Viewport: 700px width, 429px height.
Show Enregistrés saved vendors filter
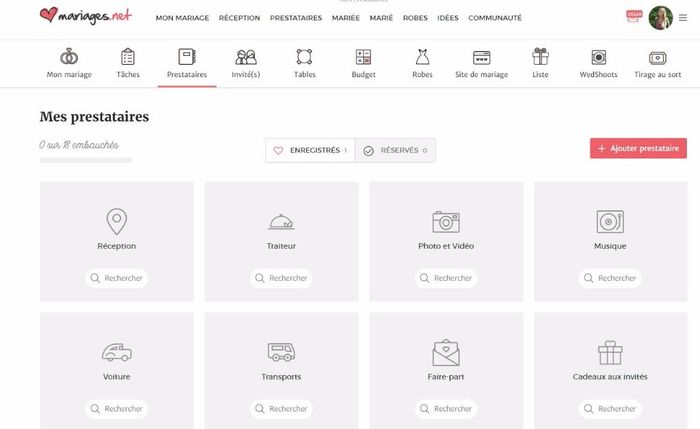(x=310, y=150)
